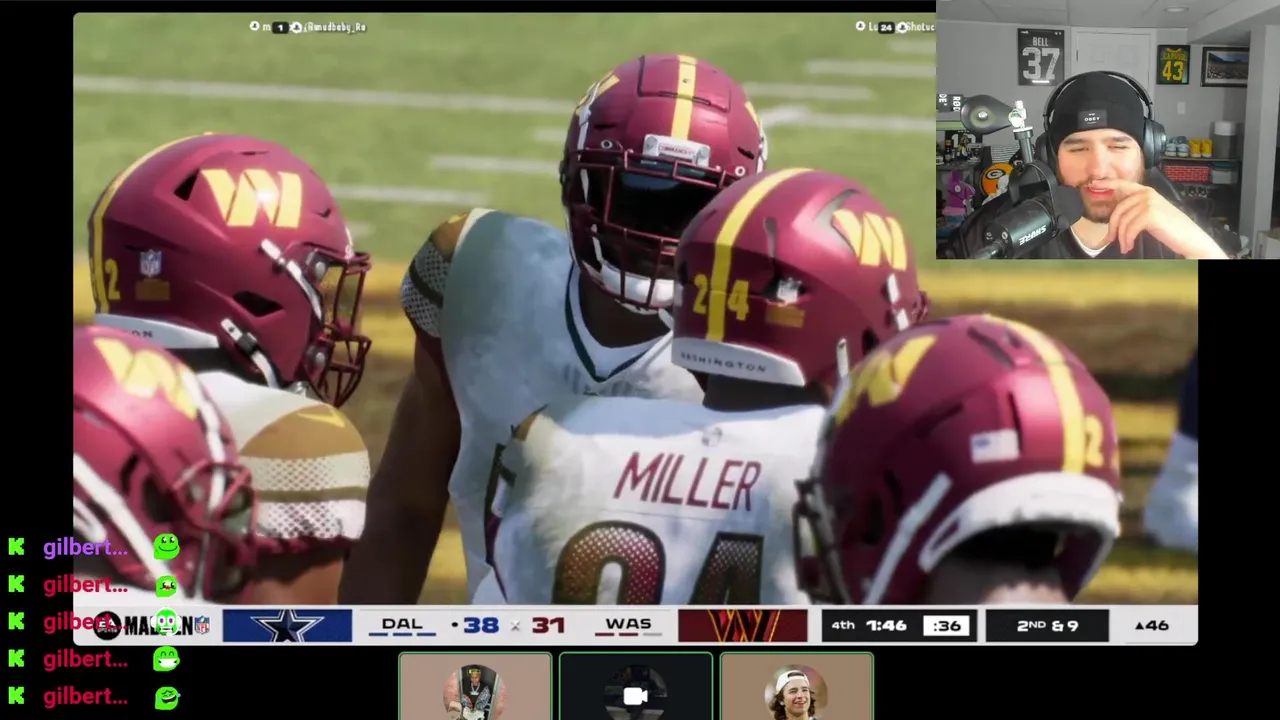Image resolution: width=1280 pixels, height=720 pixels.
Task: Click the 46 yard line indicator
Action: (x=1152, y=626)
